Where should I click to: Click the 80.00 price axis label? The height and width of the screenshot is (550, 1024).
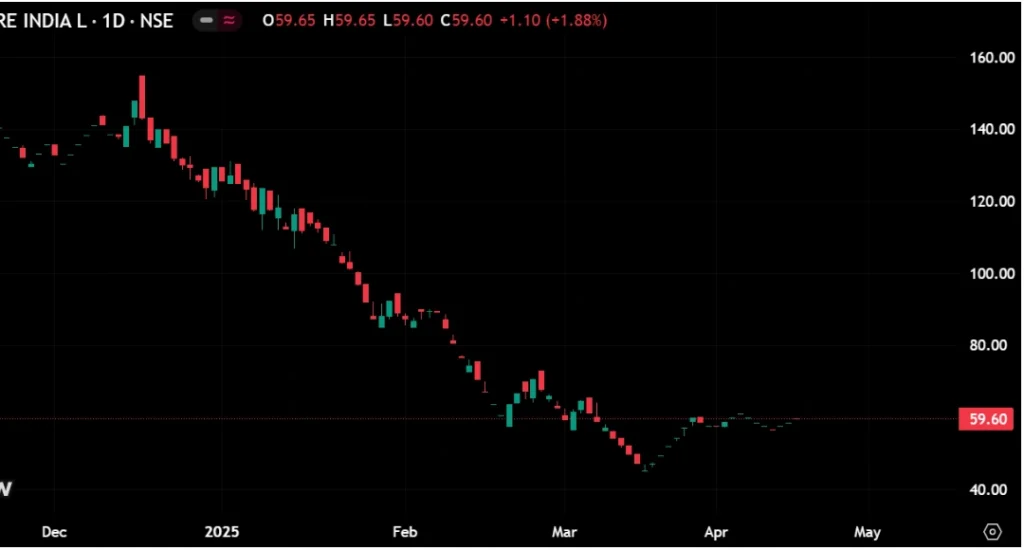988,346
